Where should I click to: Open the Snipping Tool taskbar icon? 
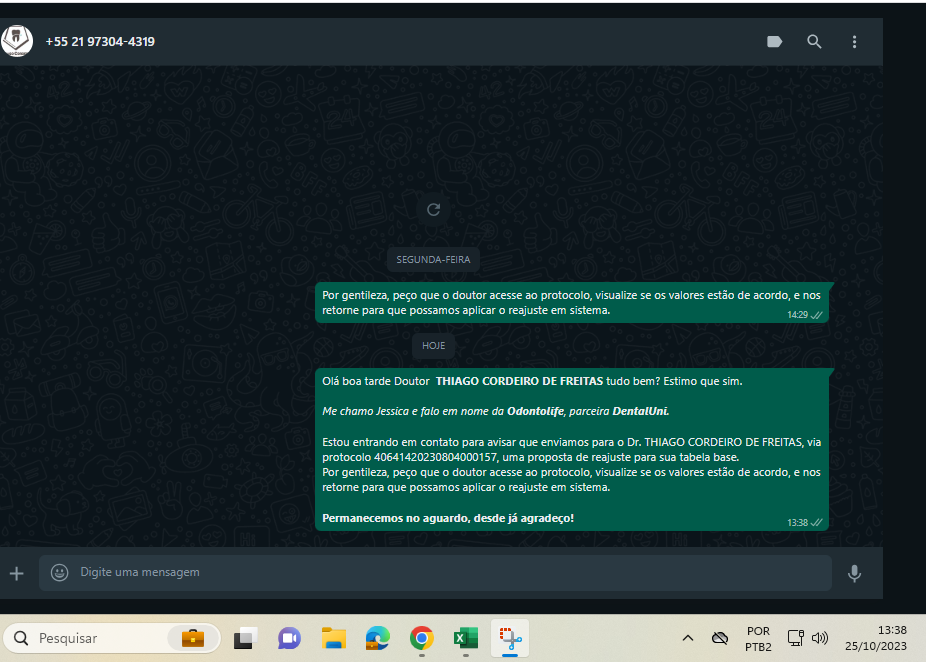[510, 638]
